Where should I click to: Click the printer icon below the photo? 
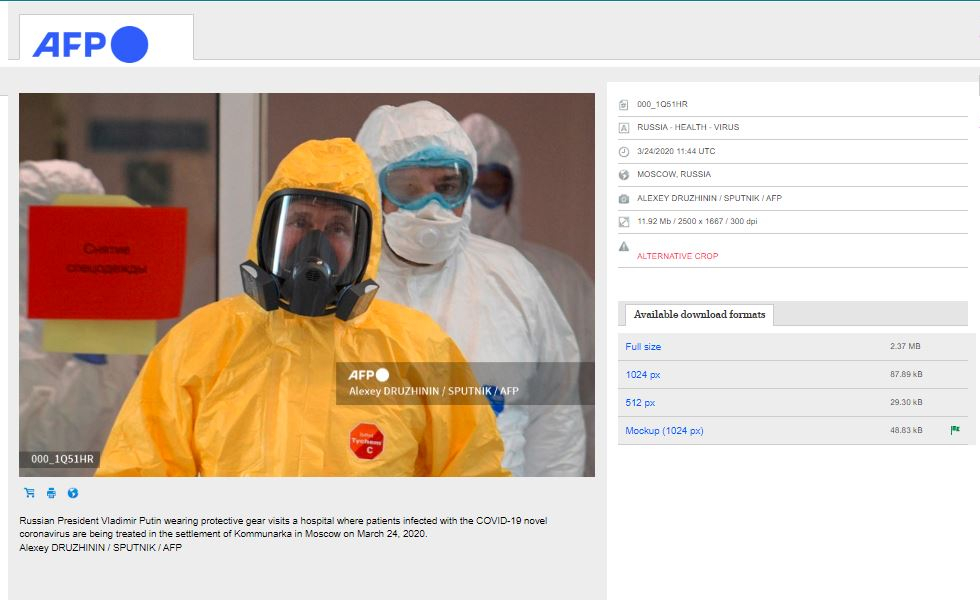tap(51, 493)
